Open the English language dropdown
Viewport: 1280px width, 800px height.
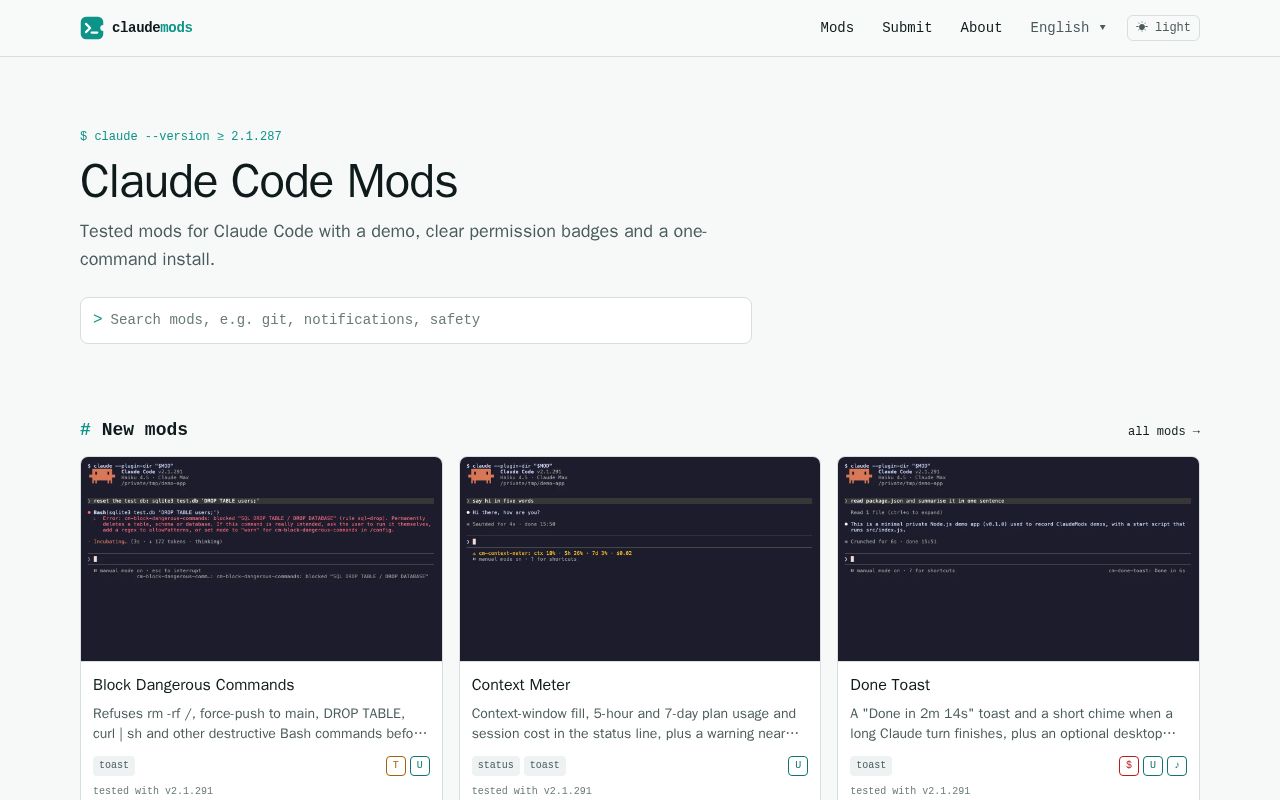1068,28
